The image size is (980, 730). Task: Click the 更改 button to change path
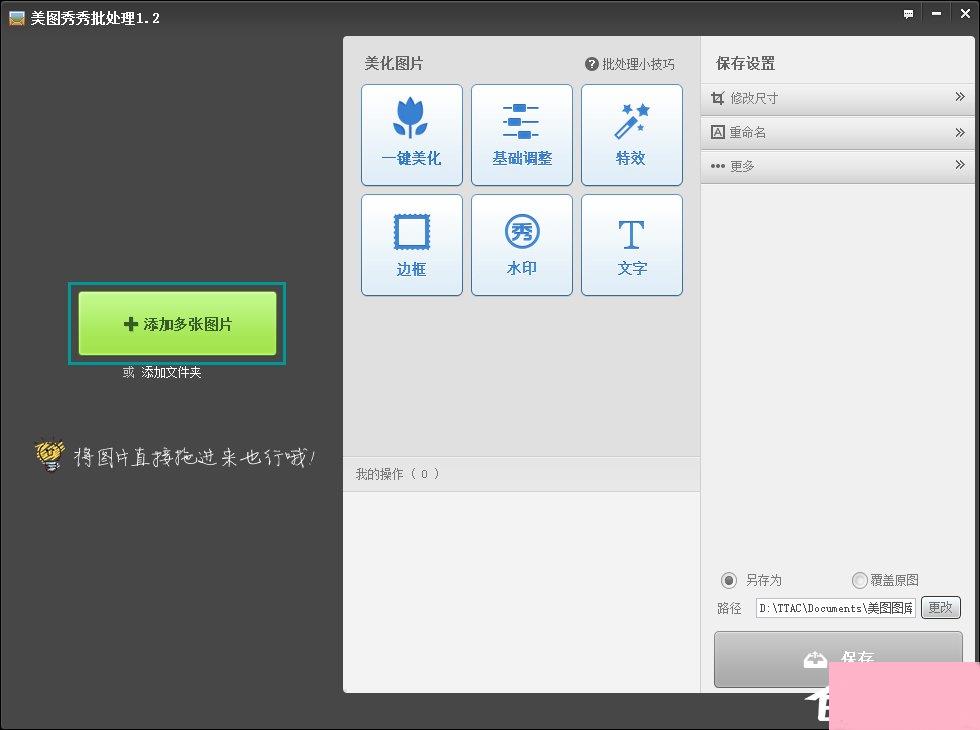click(x=941, y=608)
